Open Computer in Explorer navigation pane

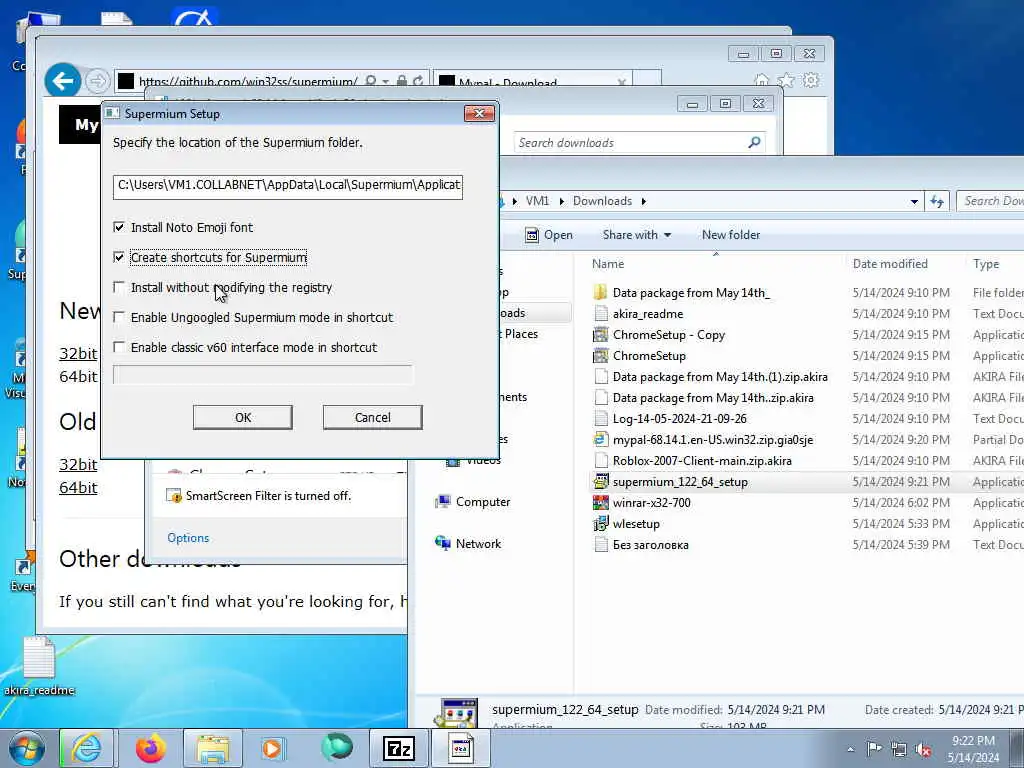(x=483, y=502)
